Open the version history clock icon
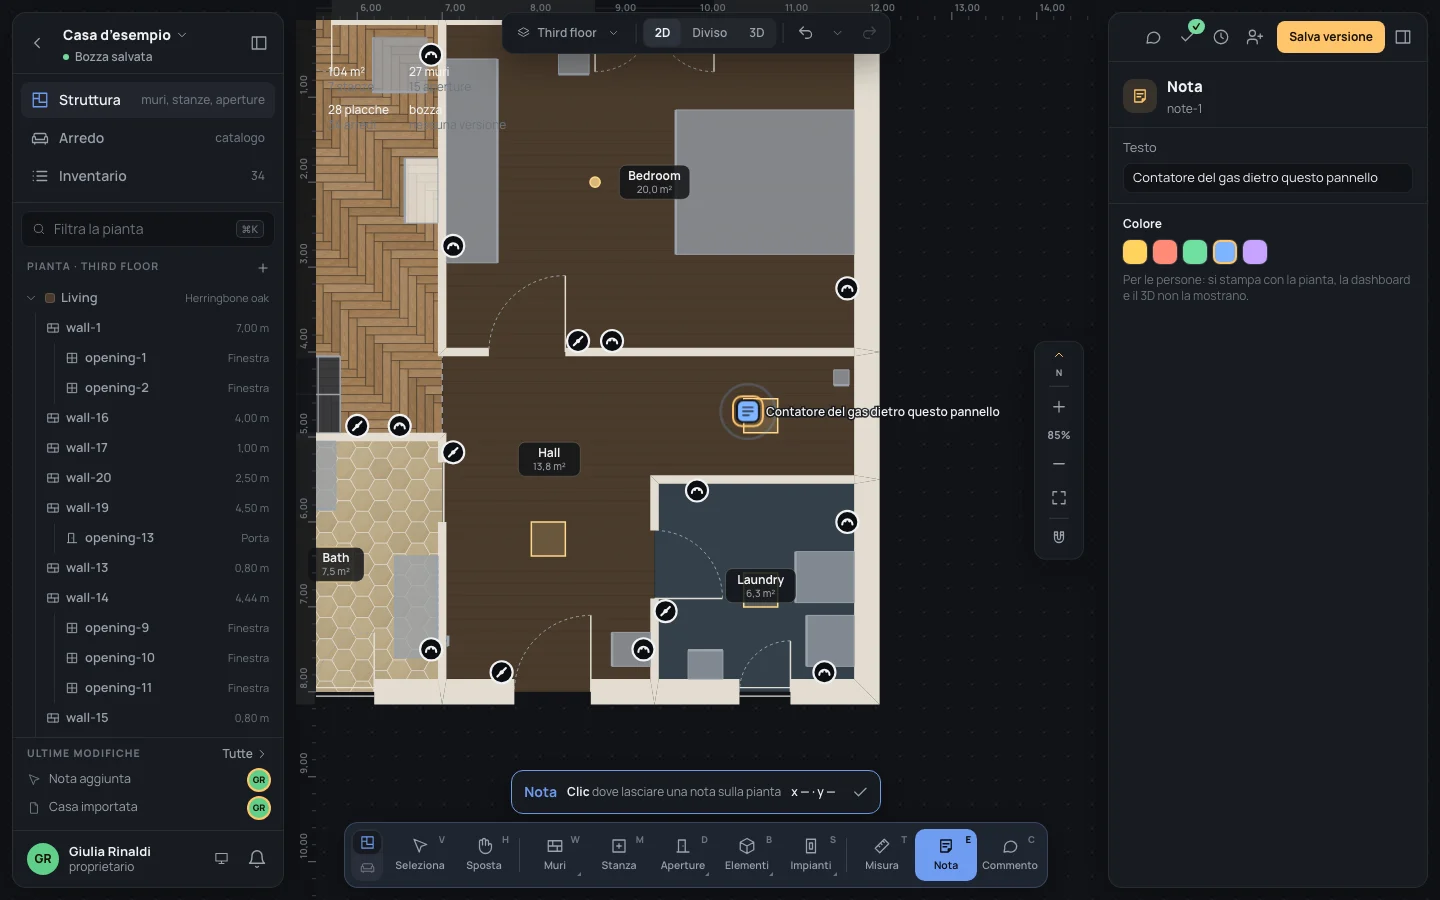The width and height of the screenshot is (1440, 900). (1221, 37)
